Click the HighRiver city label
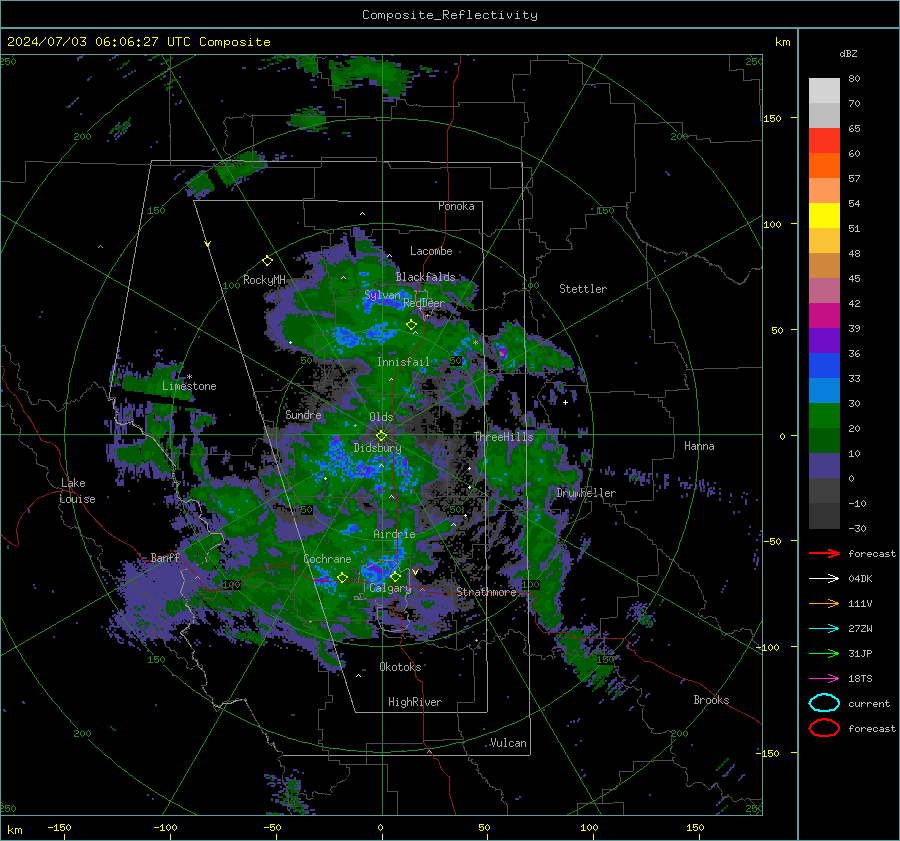 point(415,702)
